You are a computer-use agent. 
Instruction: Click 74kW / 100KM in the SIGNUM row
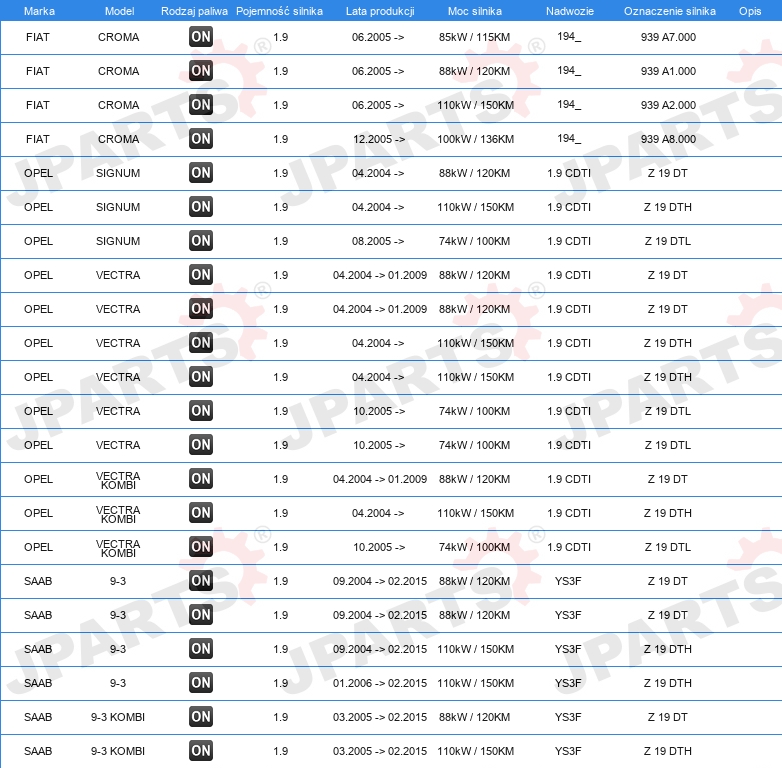click(x=474, y=241)
